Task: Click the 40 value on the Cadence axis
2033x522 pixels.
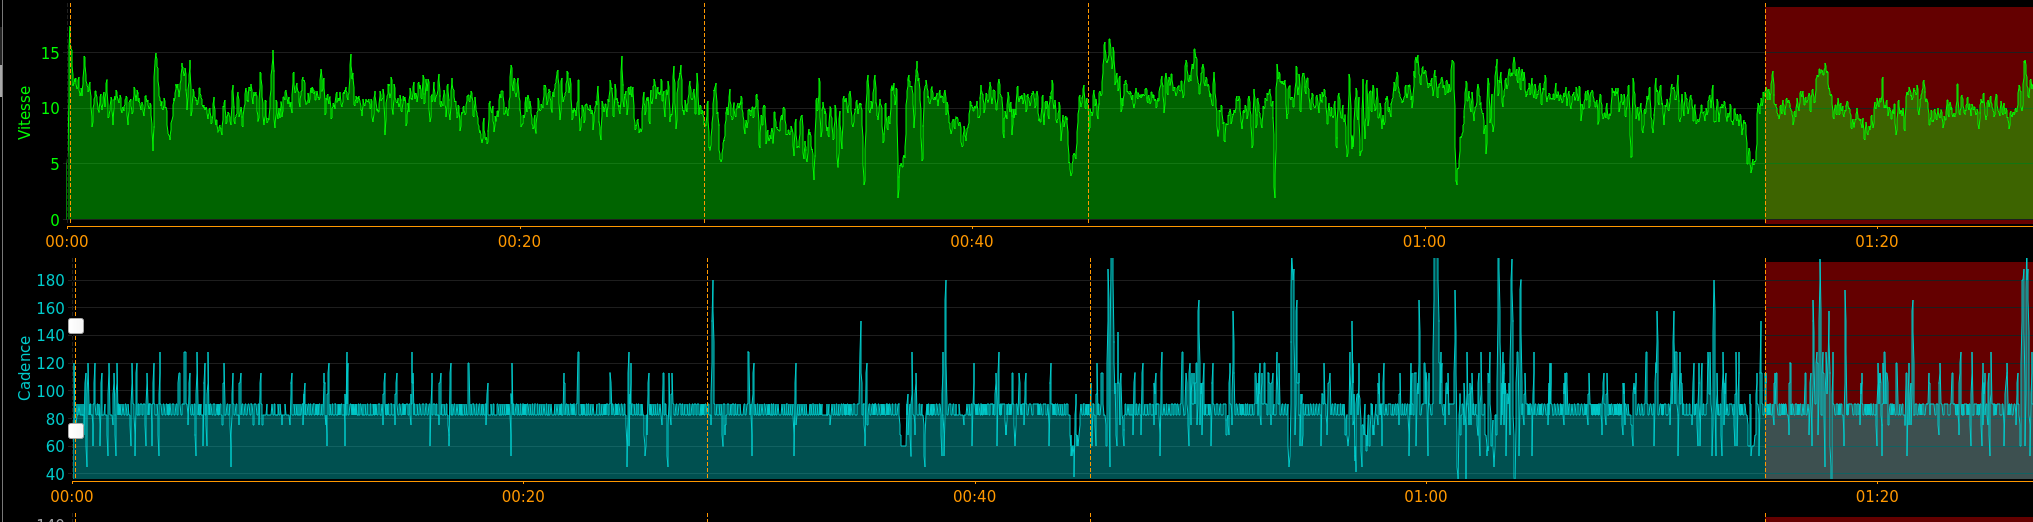Action: tap(55, 475)
